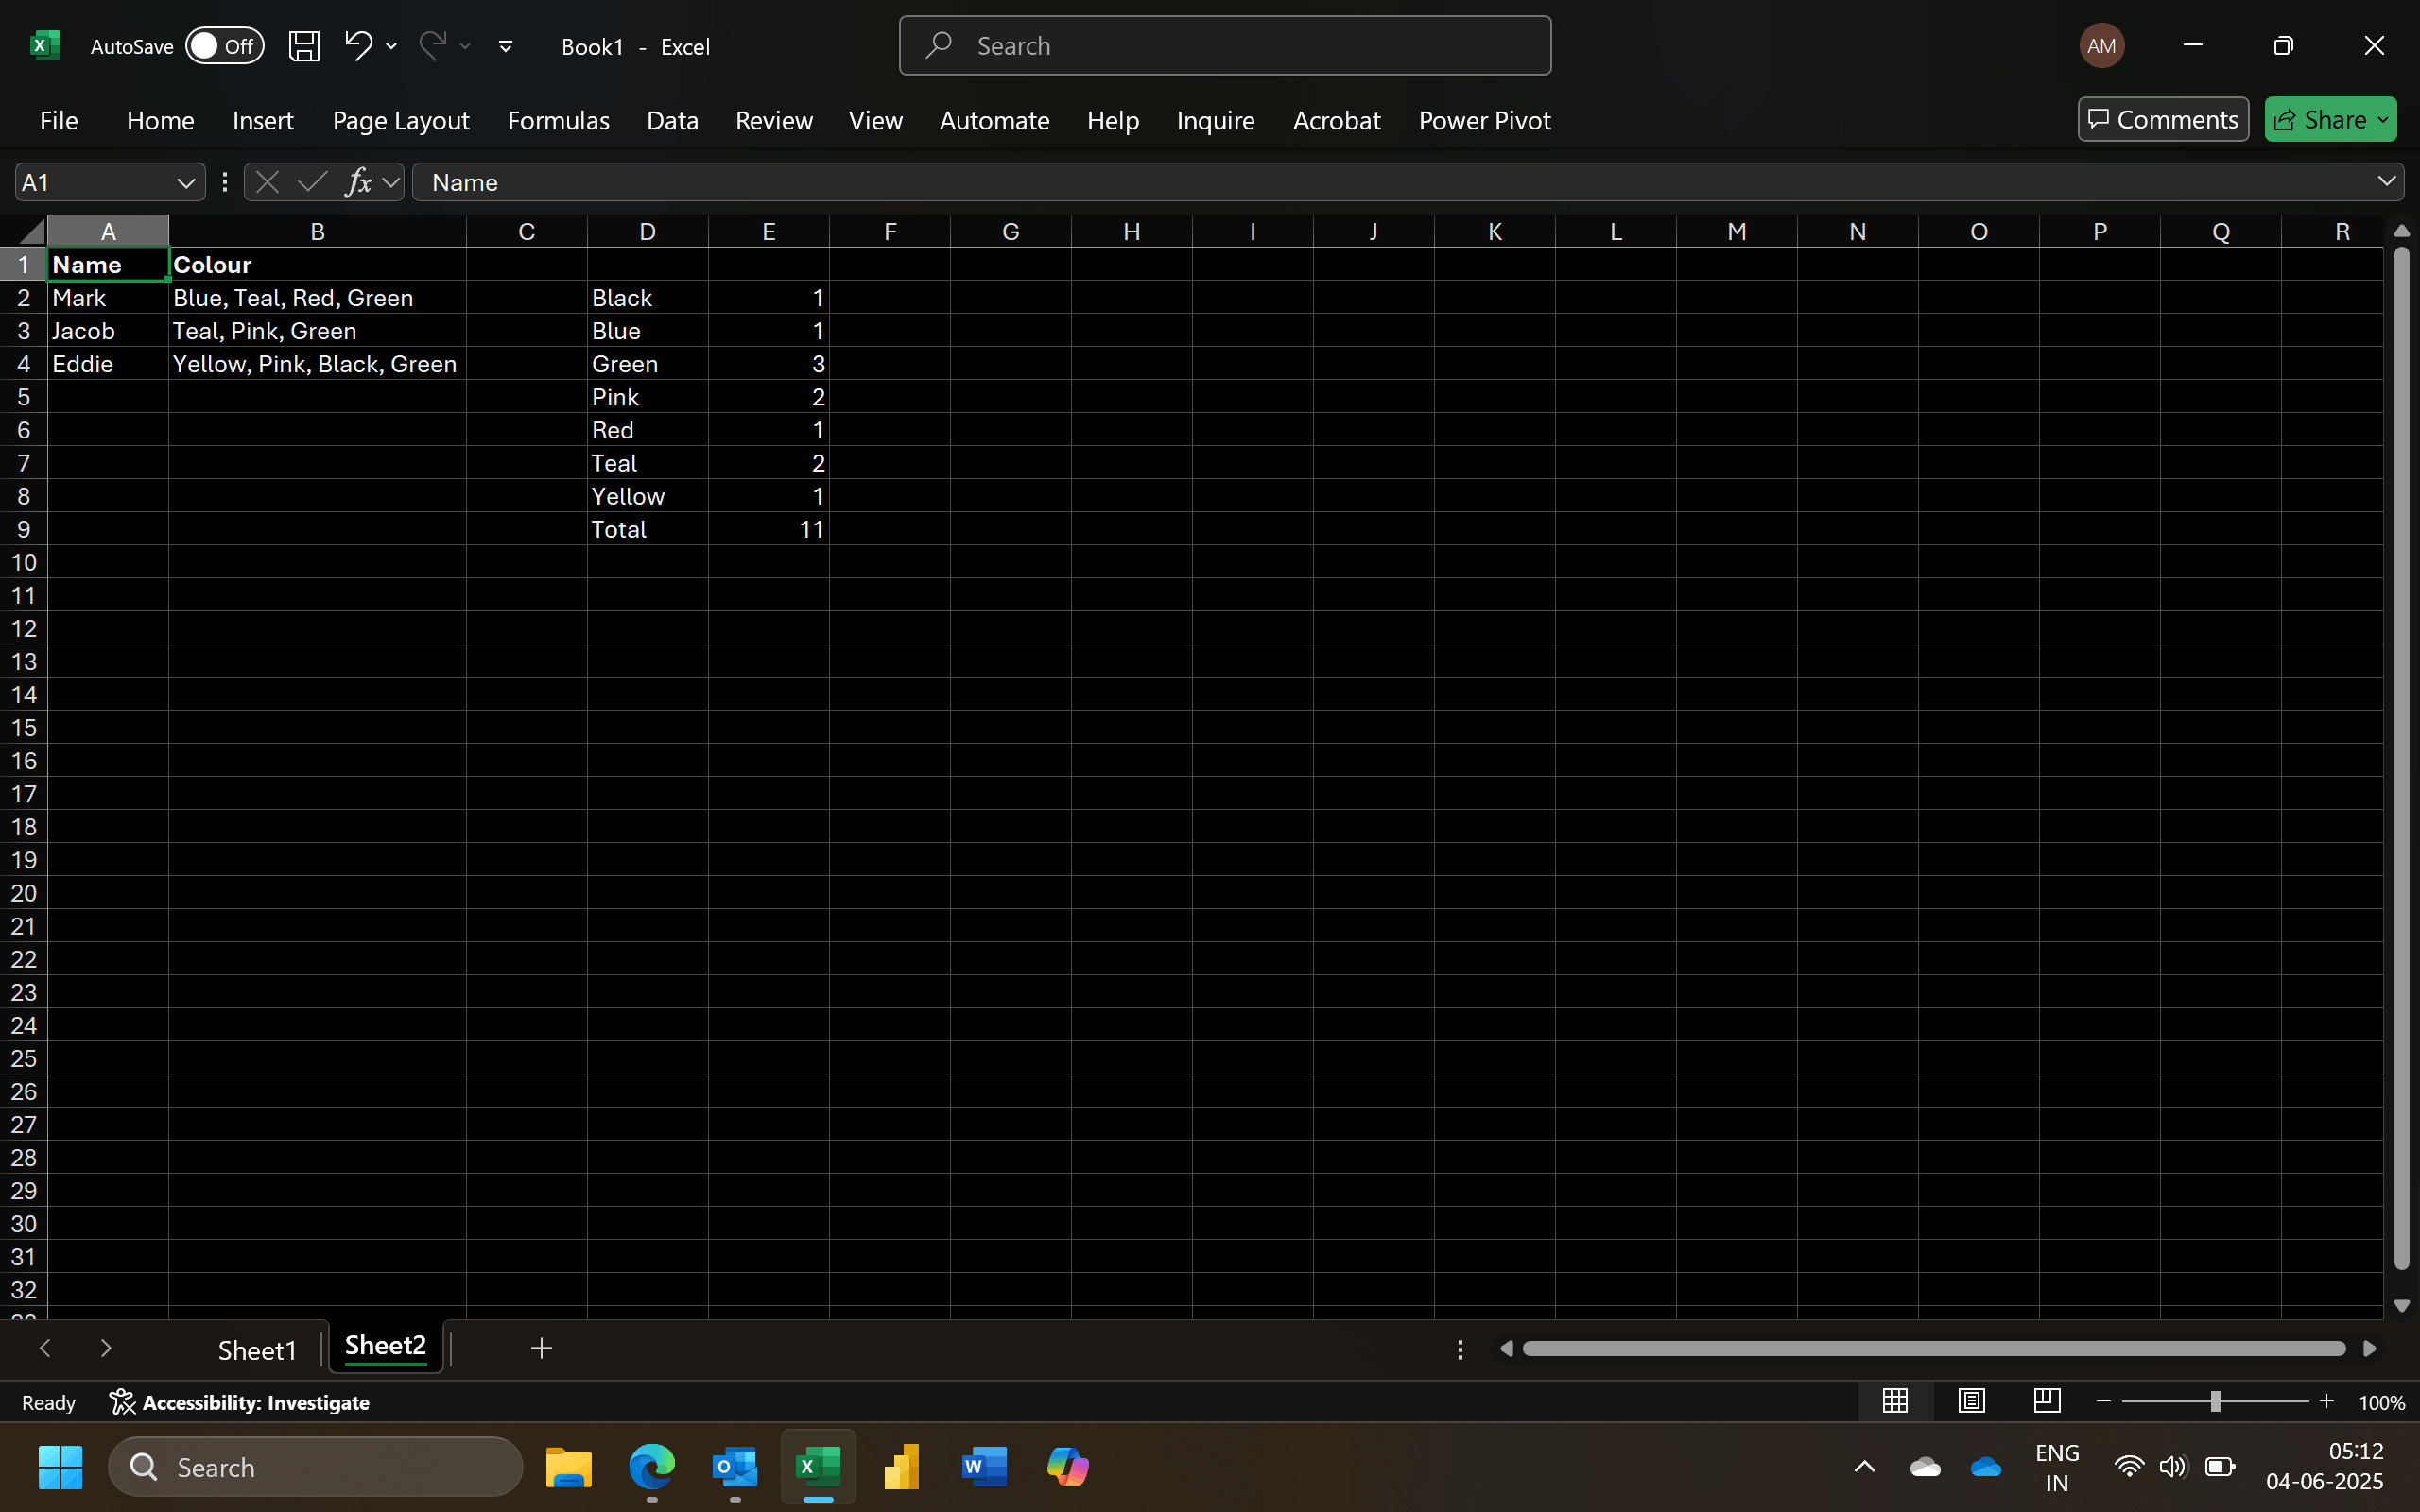Open the Help tab
2420x1512 pixels.
tap(1113, 120)
